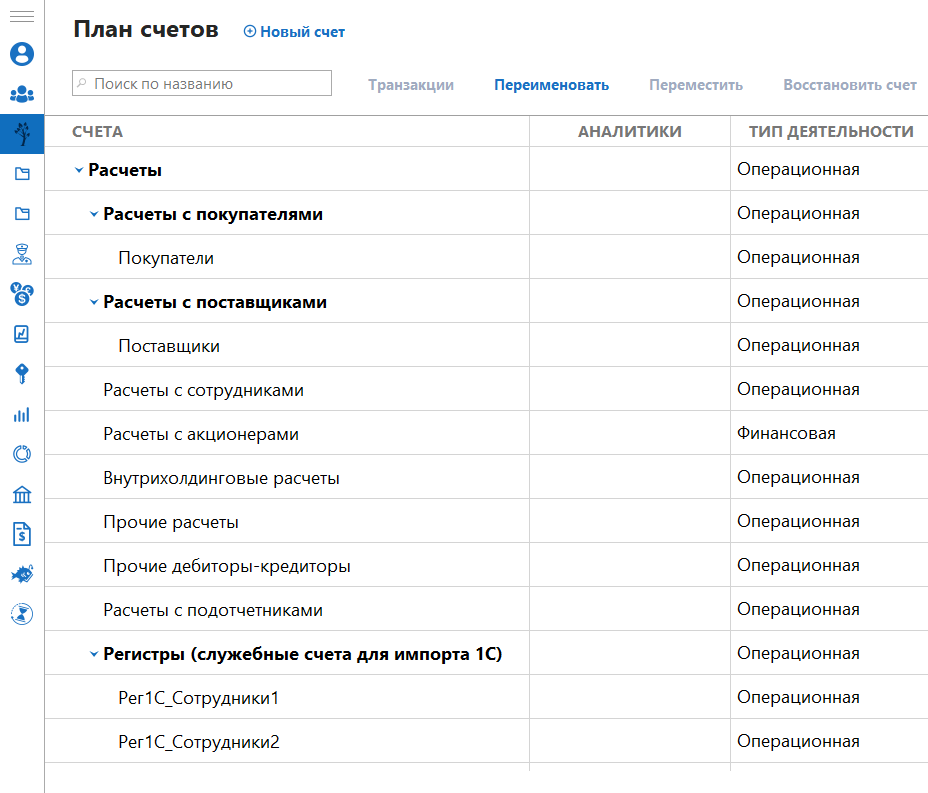Click the user profile icon in sidebar
Screen dimensions: 928x793
click(21, 54)
